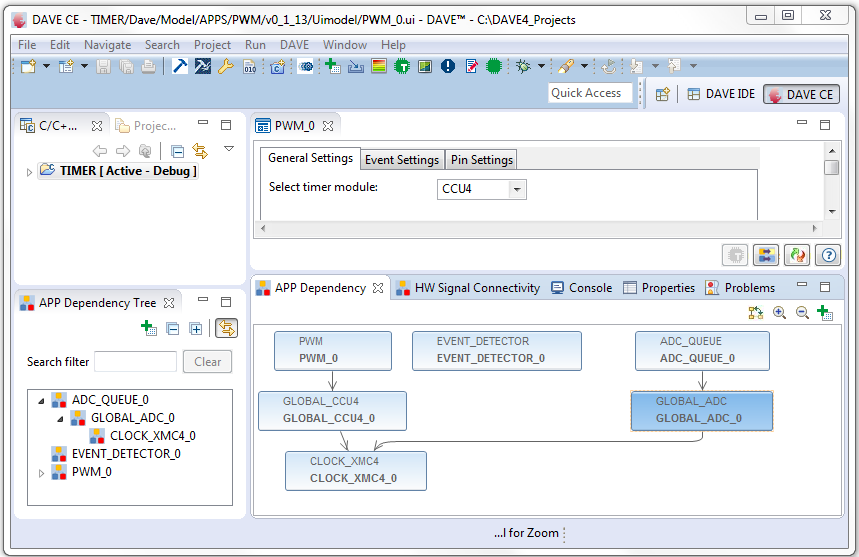Click the Quick Access field
The image size is (859, 557).
click(x=590, y=93)
